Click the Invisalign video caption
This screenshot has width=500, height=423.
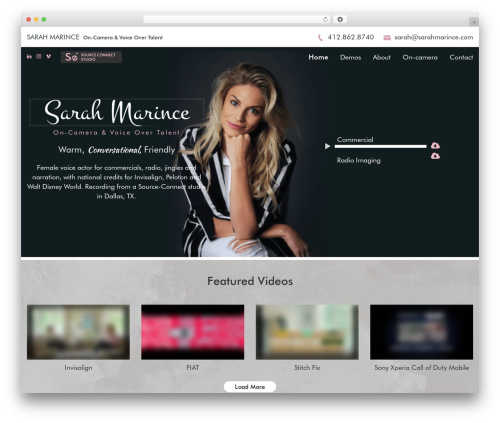pos(78,368)
